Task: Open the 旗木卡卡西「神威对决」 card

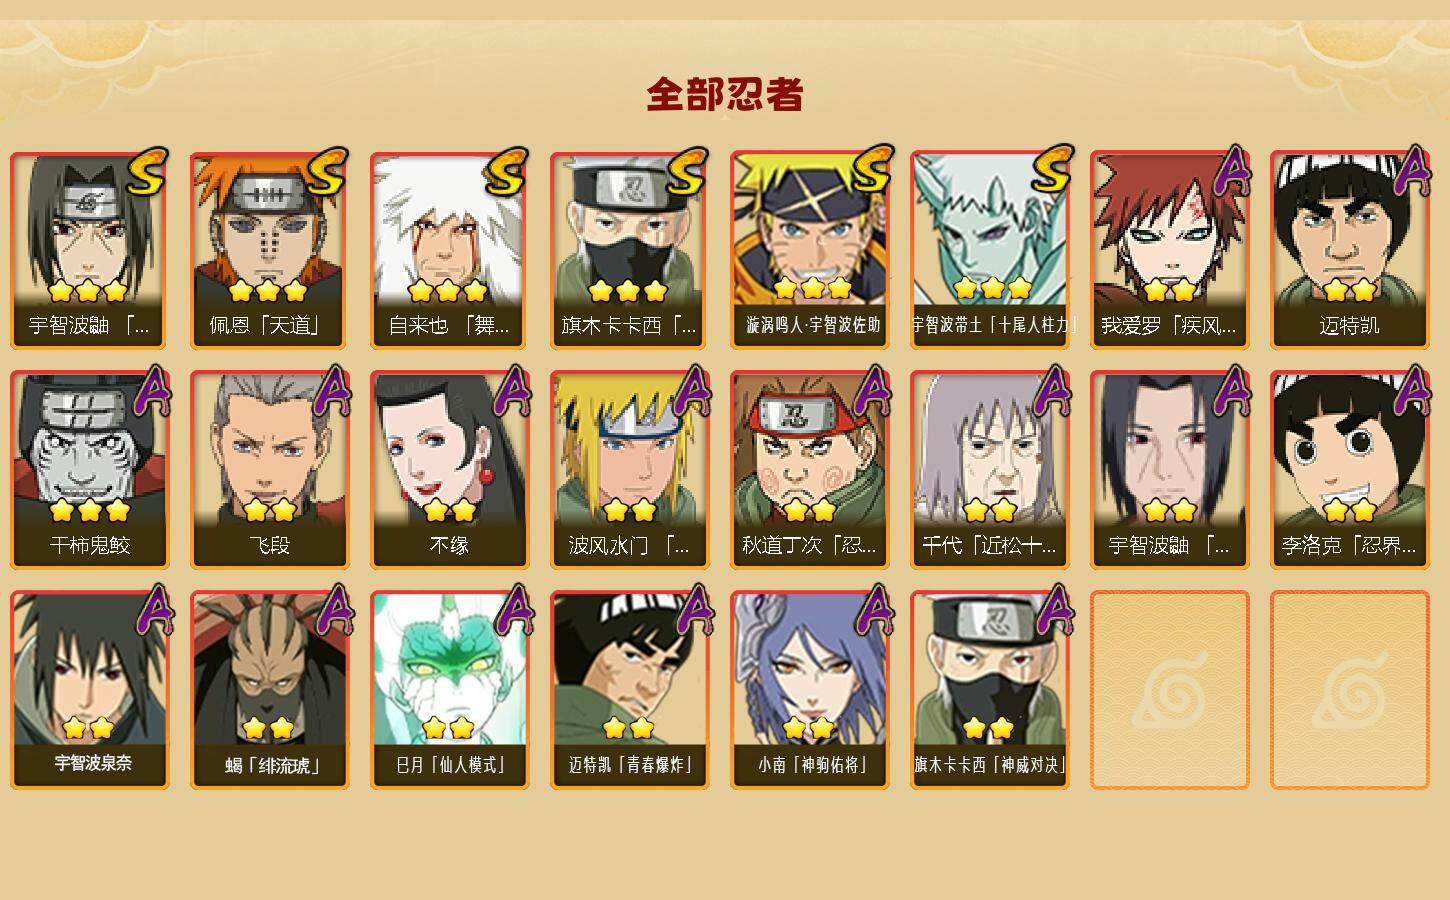Action: [x=989, y=690]
